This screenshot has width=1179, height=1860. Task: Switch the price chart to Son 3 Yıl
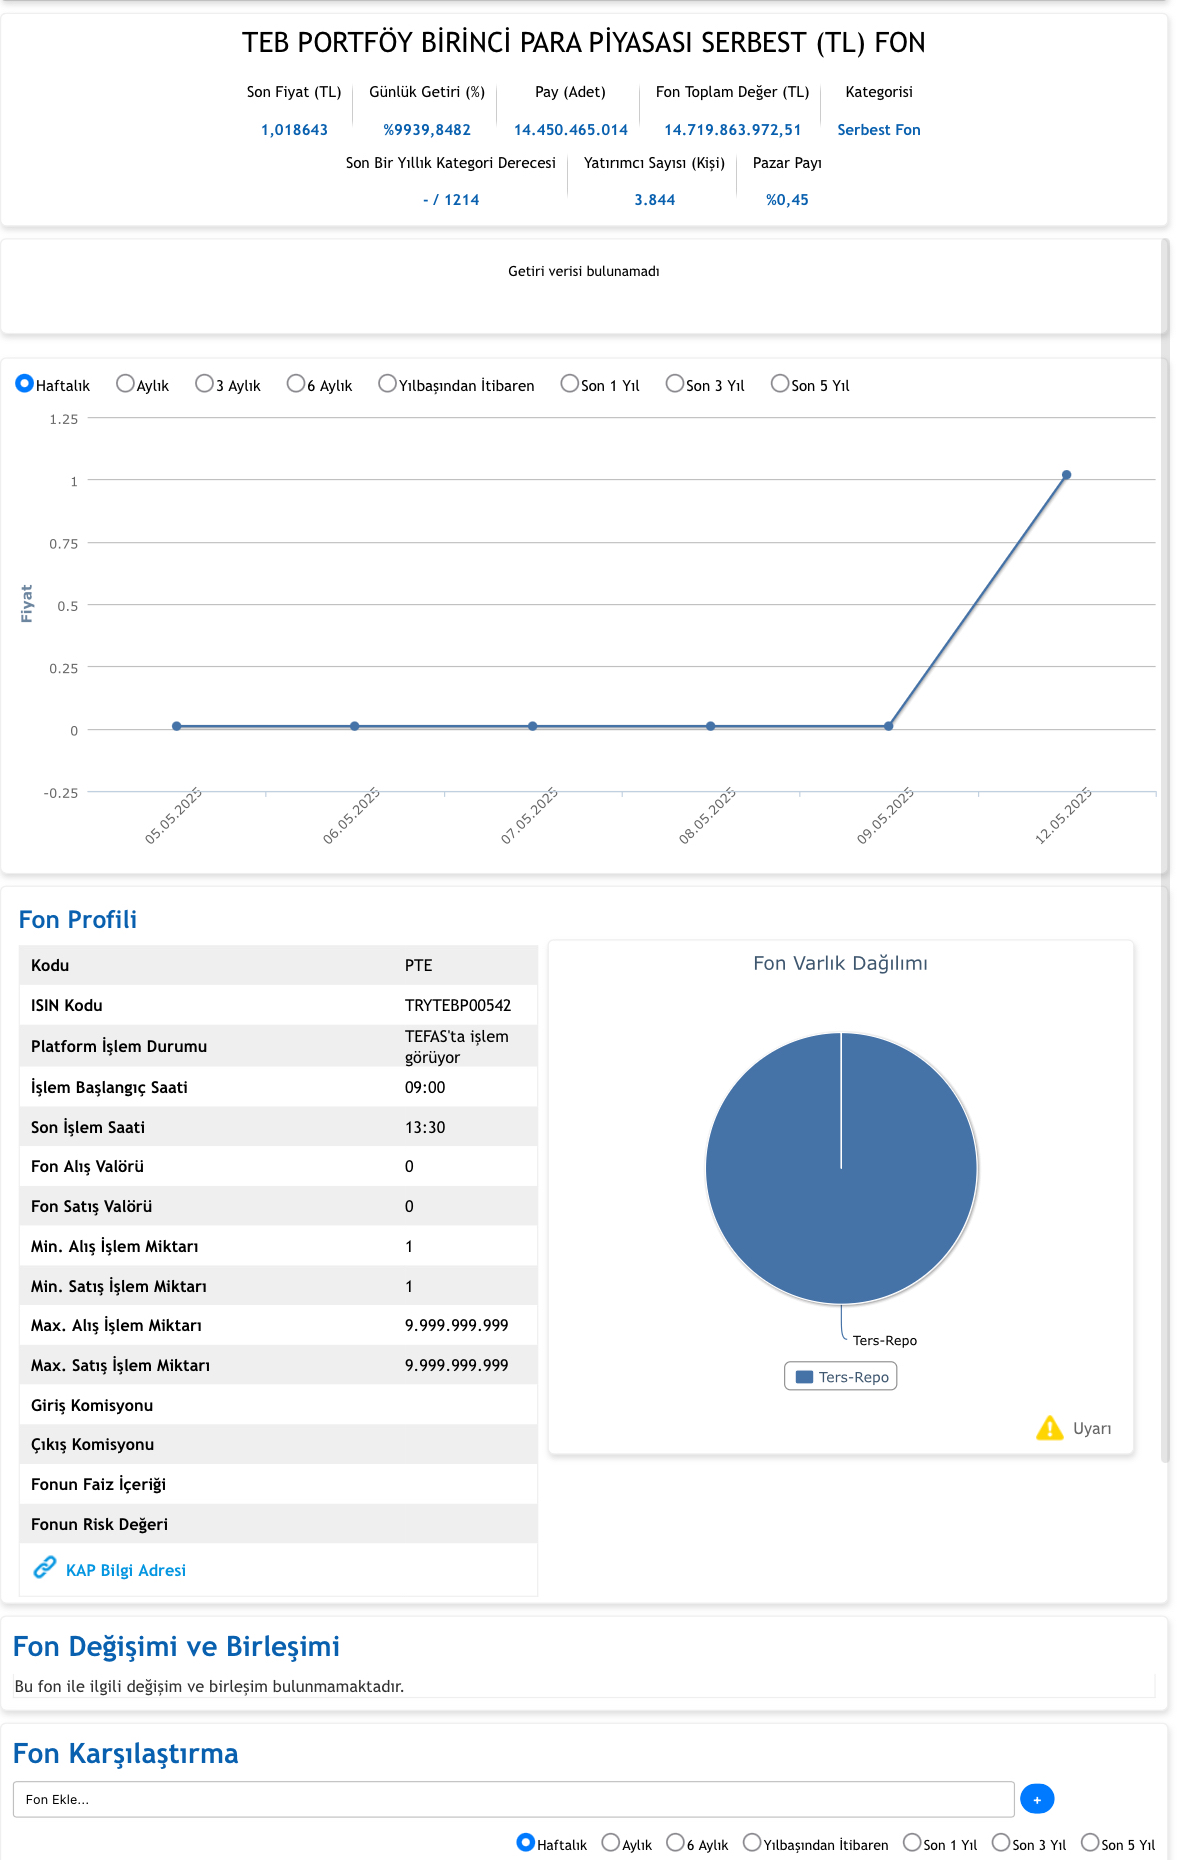(674, 384)
